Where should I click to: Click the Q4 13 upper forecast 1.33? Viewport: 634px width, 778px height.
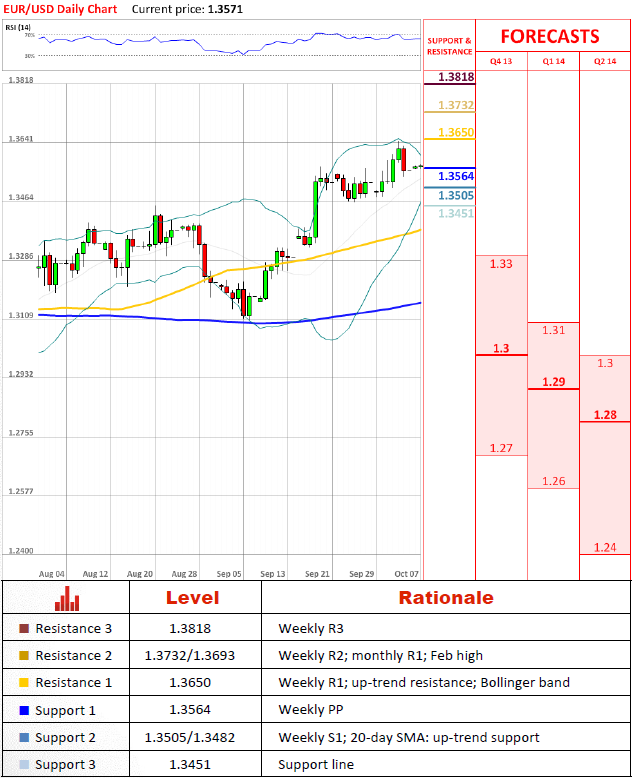click(501, 264)
